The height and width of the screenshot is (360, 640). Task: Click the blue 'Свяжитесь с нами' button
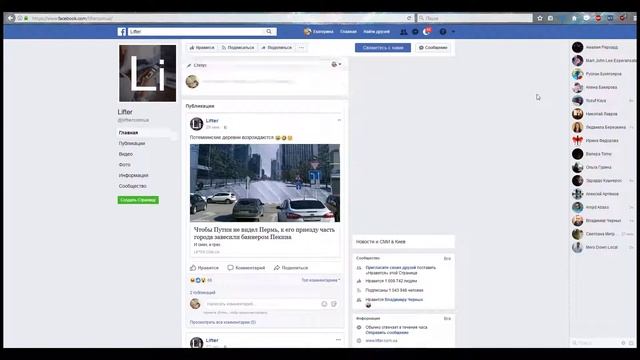383,48
